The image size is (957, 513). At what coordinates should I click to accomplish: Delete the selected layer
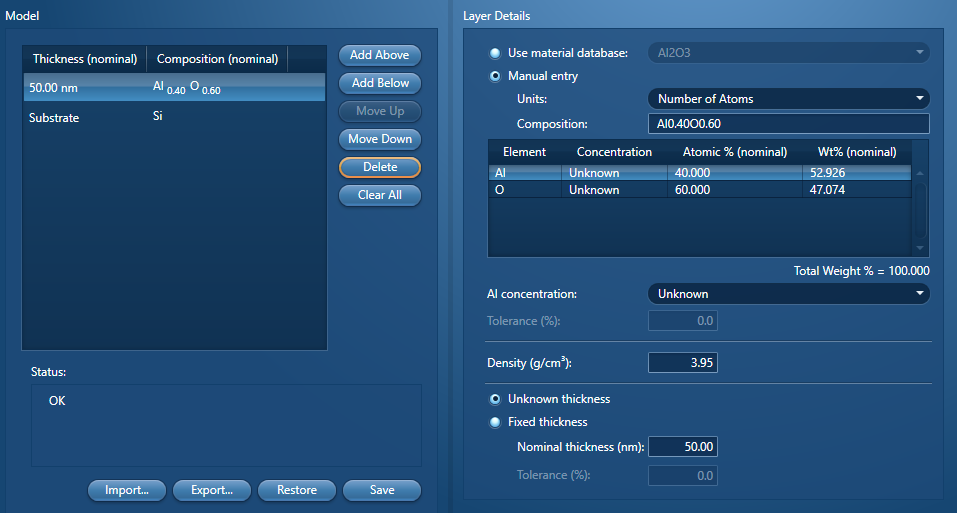(380, 167)
